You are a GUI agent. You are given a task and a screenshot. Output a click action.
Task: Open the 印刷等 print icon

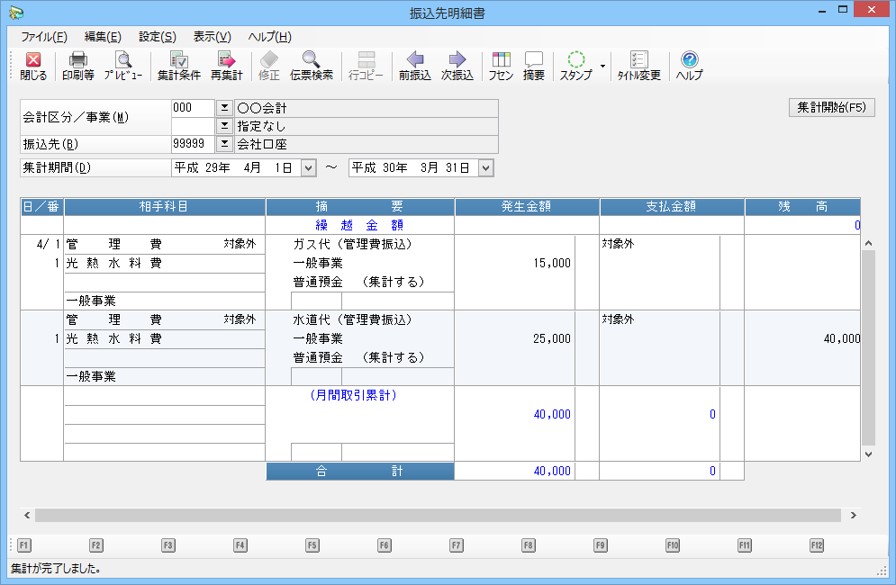77,66
